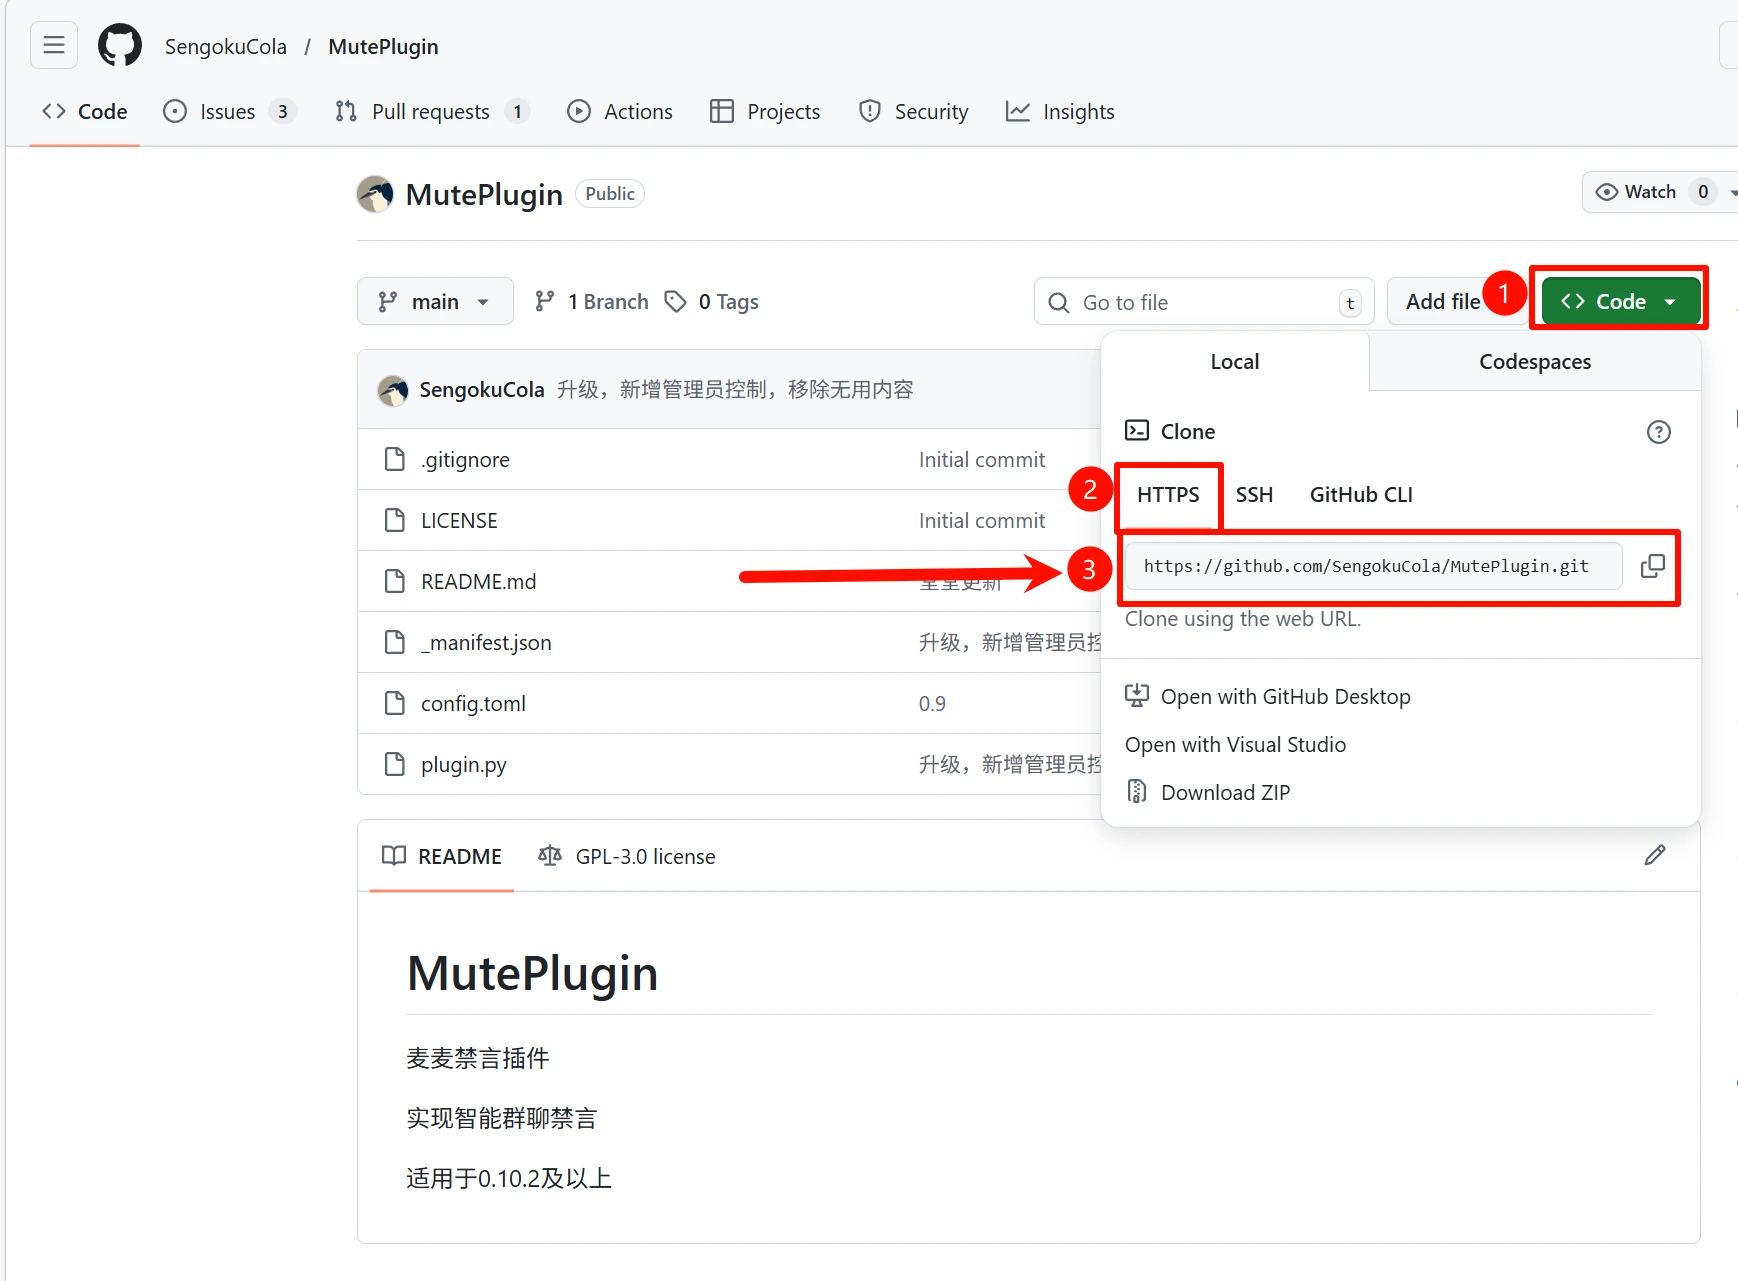This screenshot has height=1281, width=1738.
Task: Open with GitHub Desktop
Action: coord(1285,697)
